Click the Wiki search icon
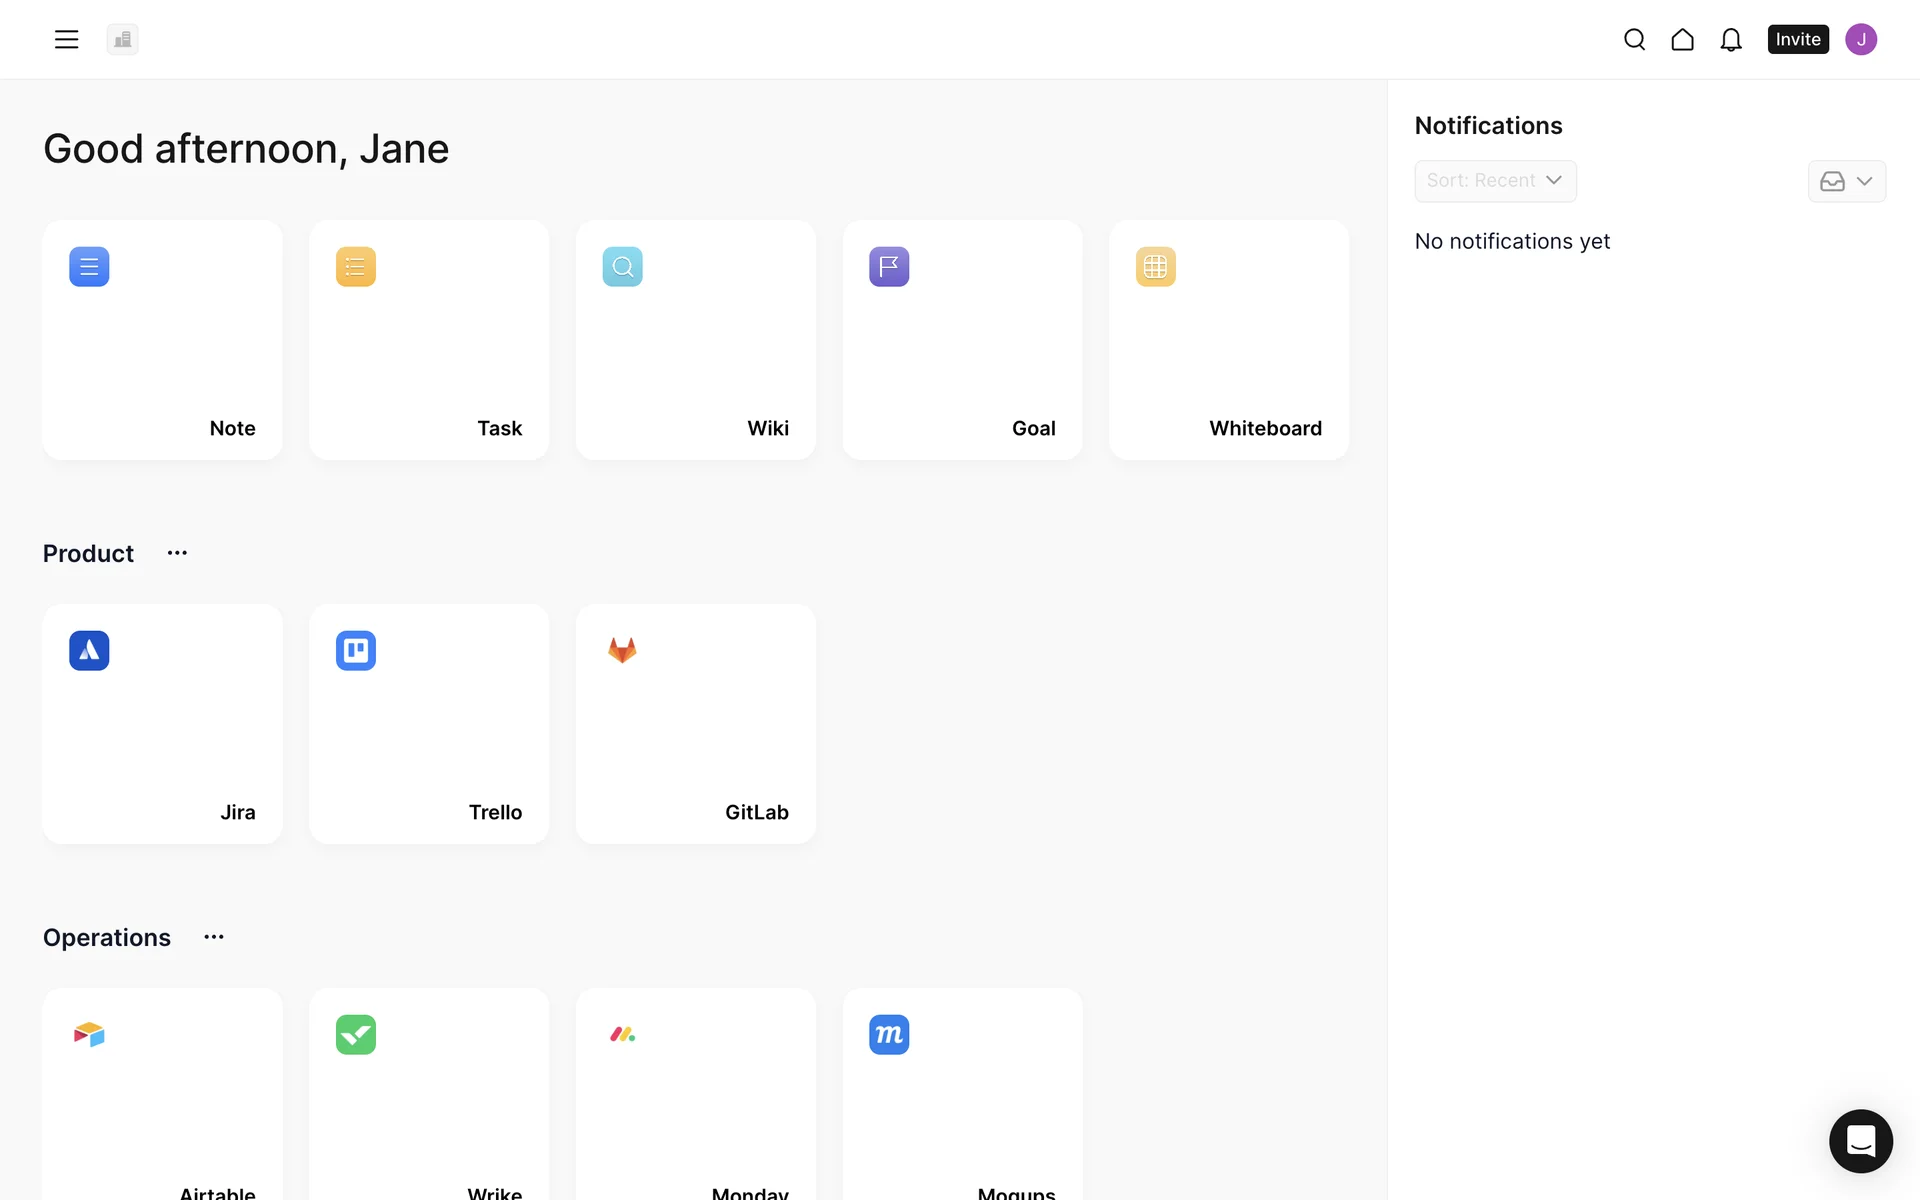This screenshot has width=1920, height=1200. pyautogui.click(x=622, y=267)
